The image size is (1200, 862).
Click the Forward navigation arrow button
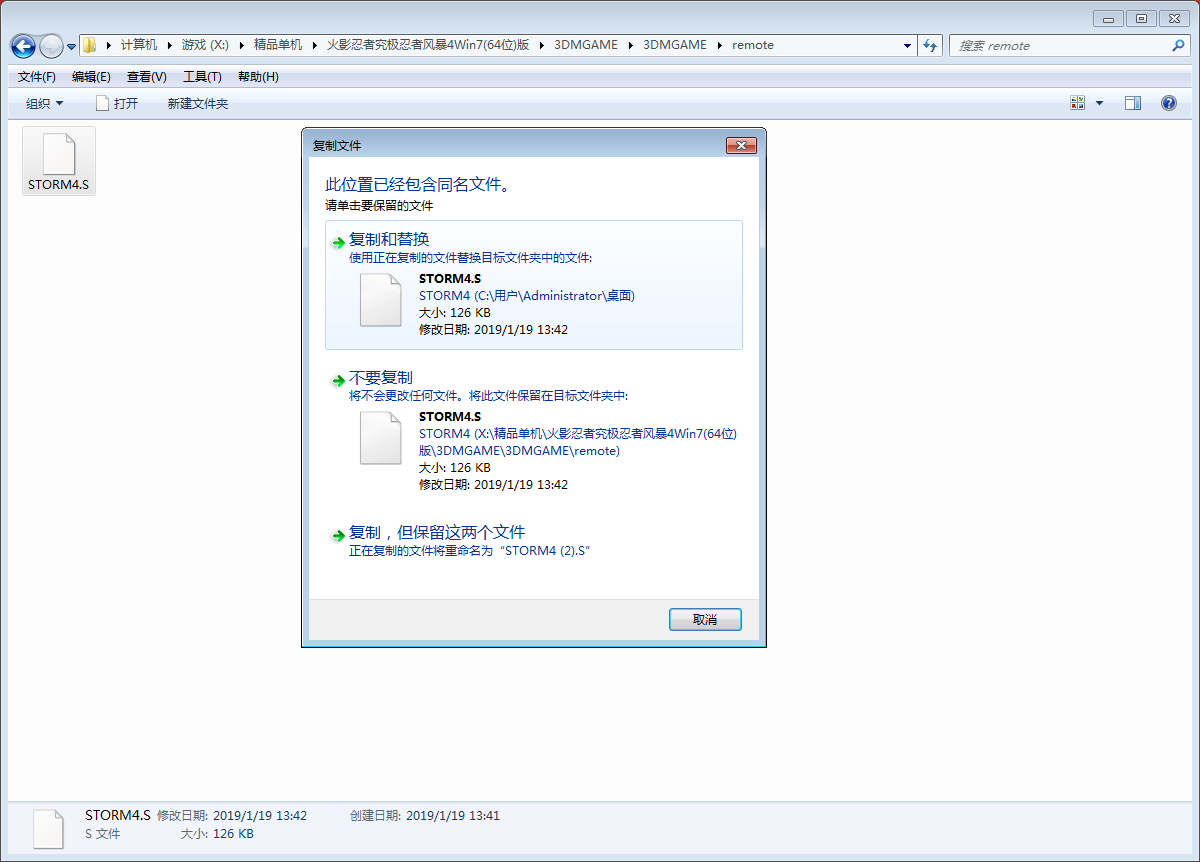[x=51, y=46]
